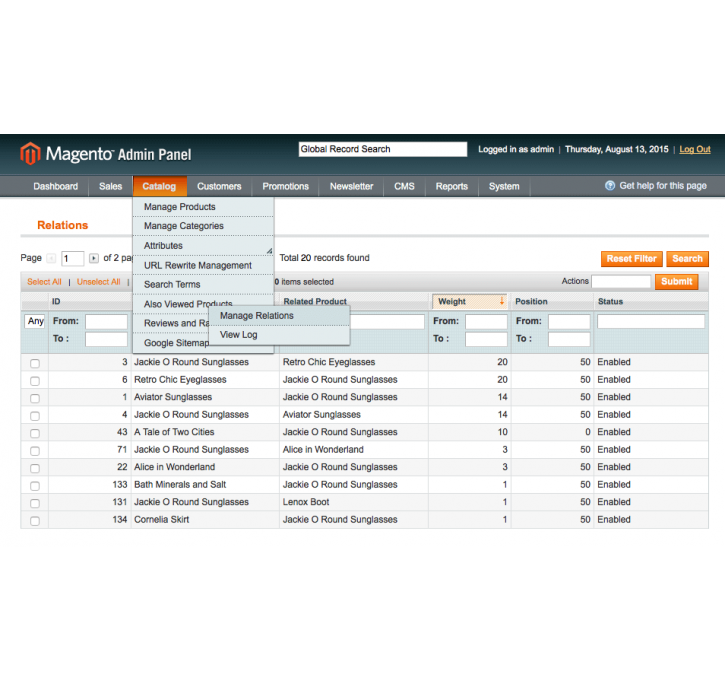Click Lenox Boot related product cell
Viewport: 725px width, 680px height.
306,502
